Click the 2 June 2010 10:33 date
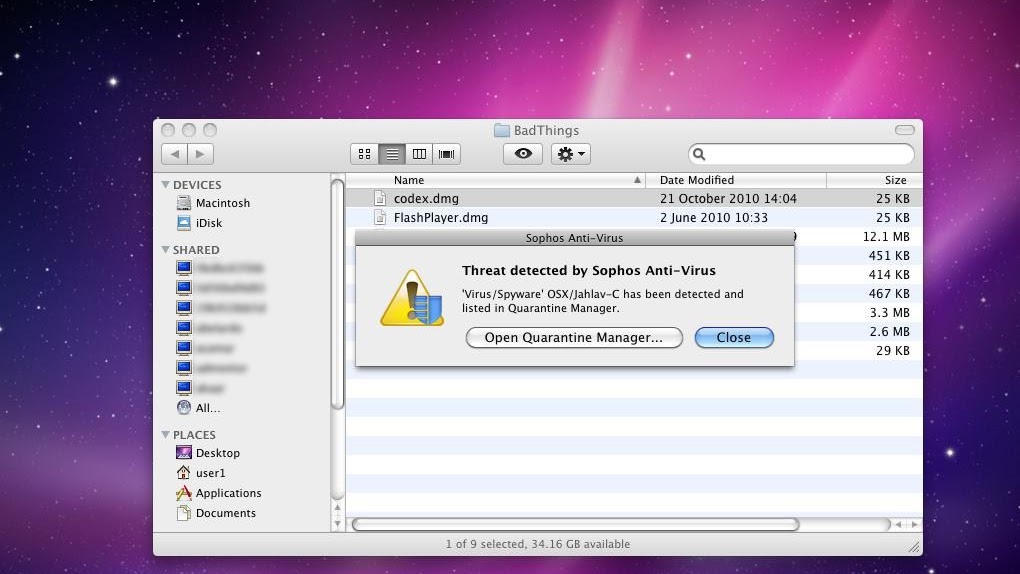Screen dimensions: 1020x574 714,217
